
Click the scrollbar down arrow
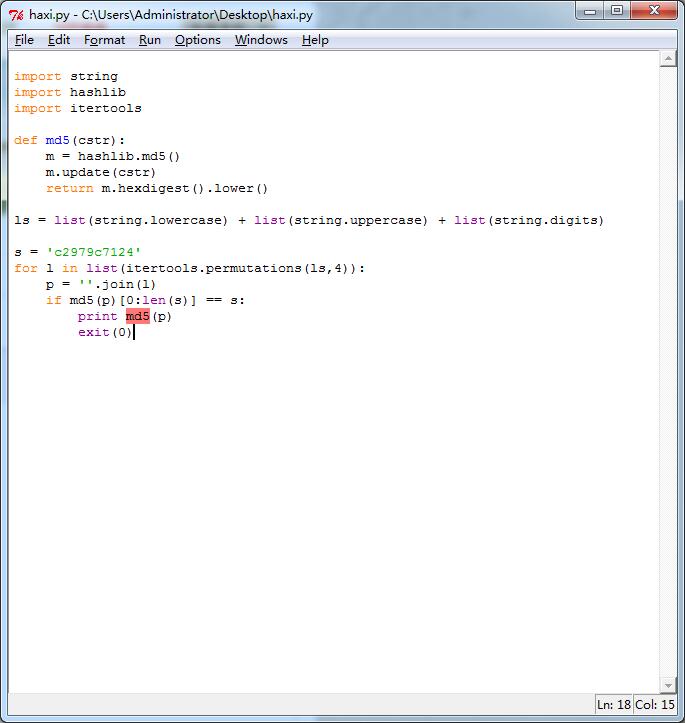[x=668, y=684]
